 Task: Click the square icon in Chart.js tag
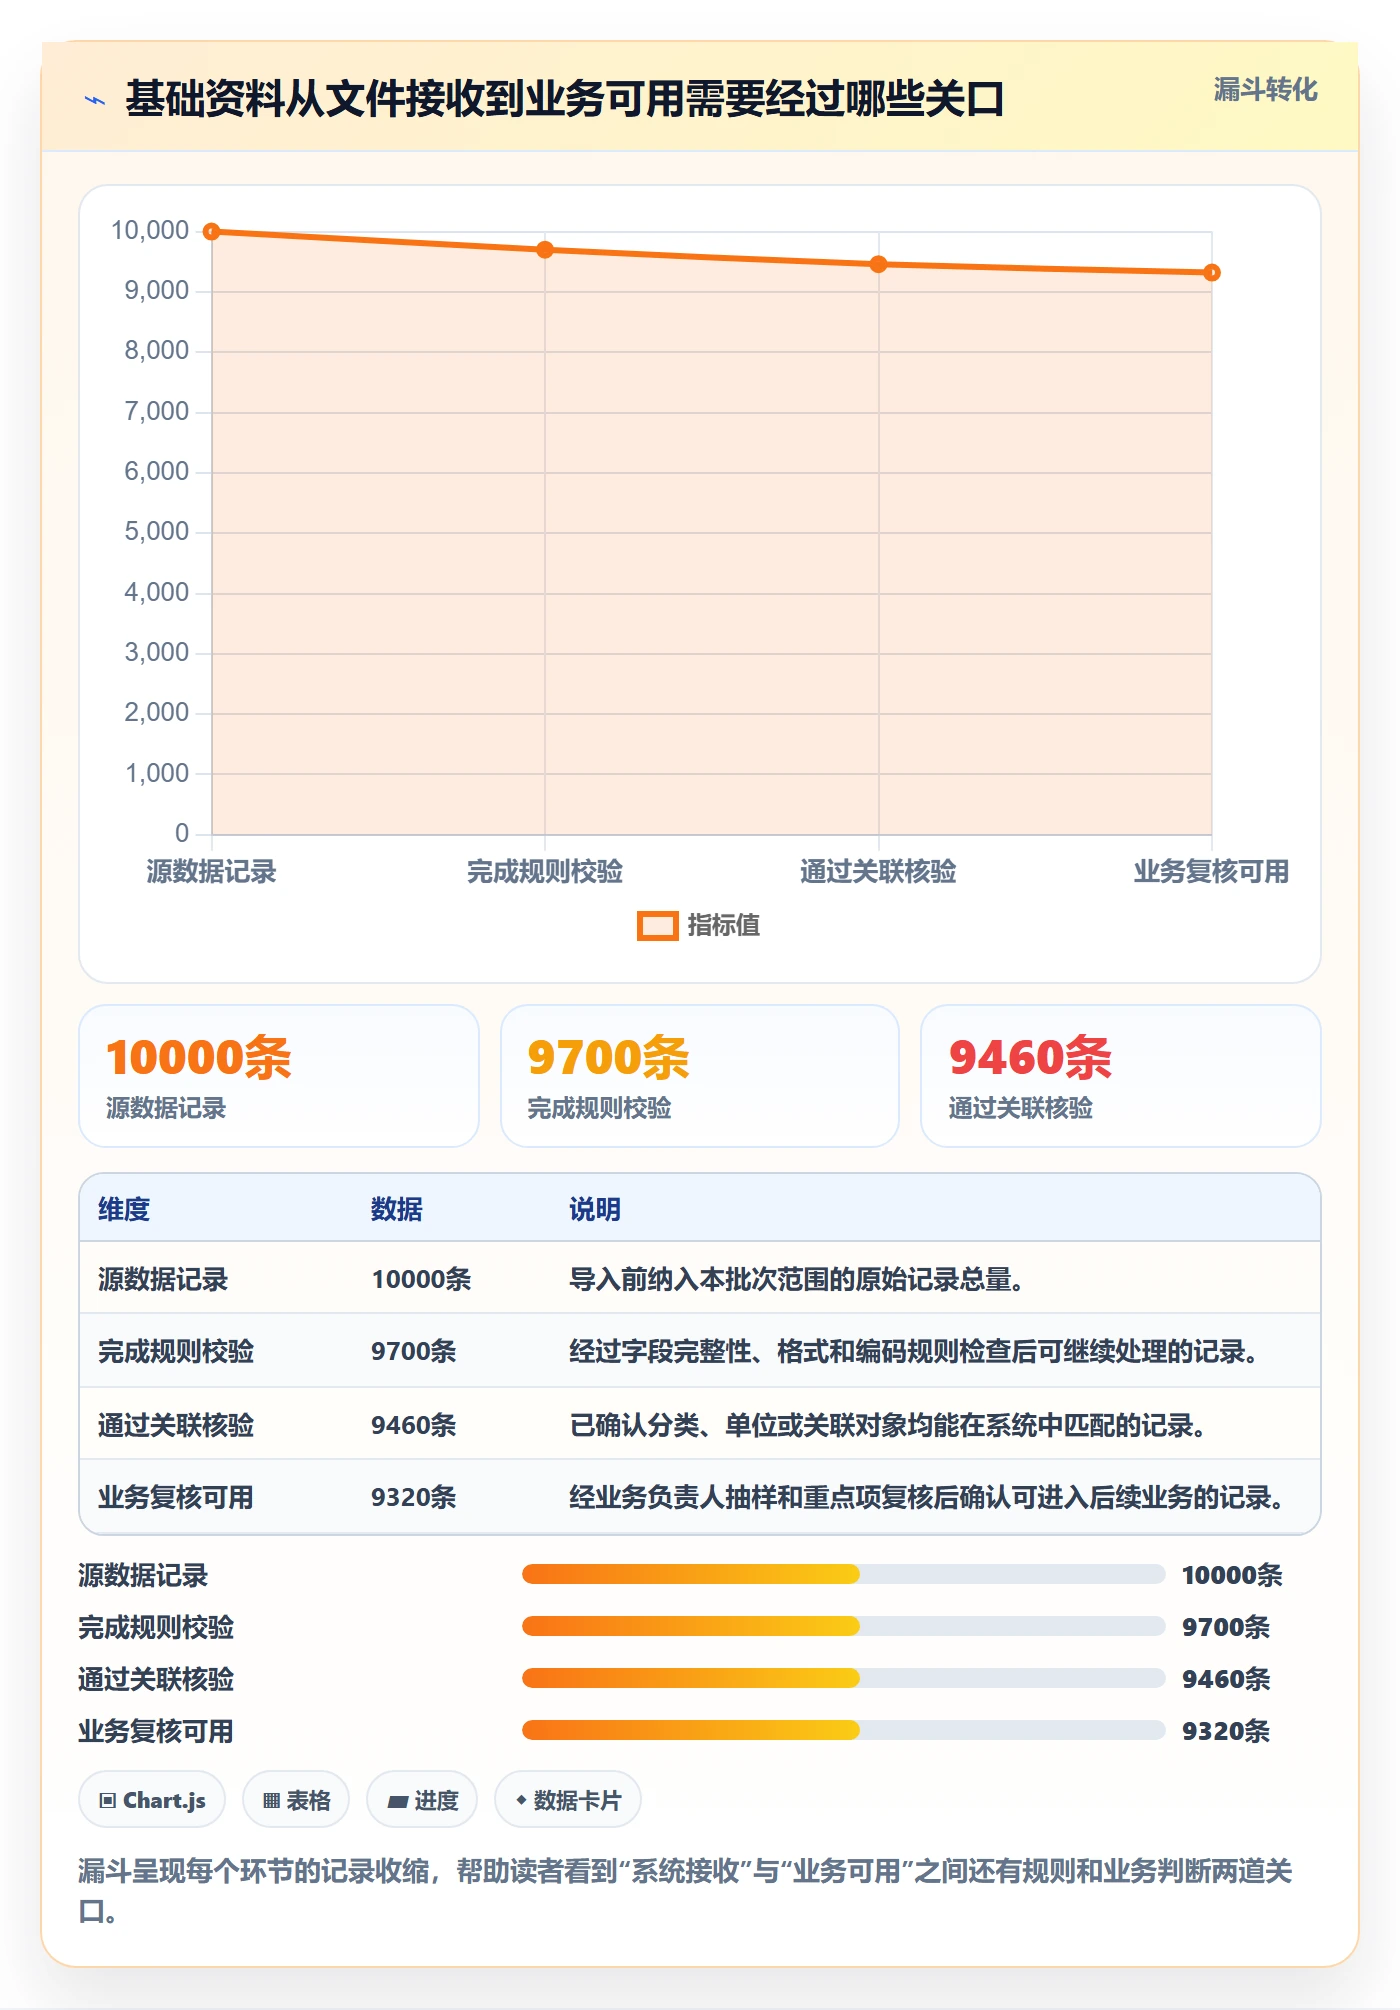pyautogui.click(x=108, y=1801)
